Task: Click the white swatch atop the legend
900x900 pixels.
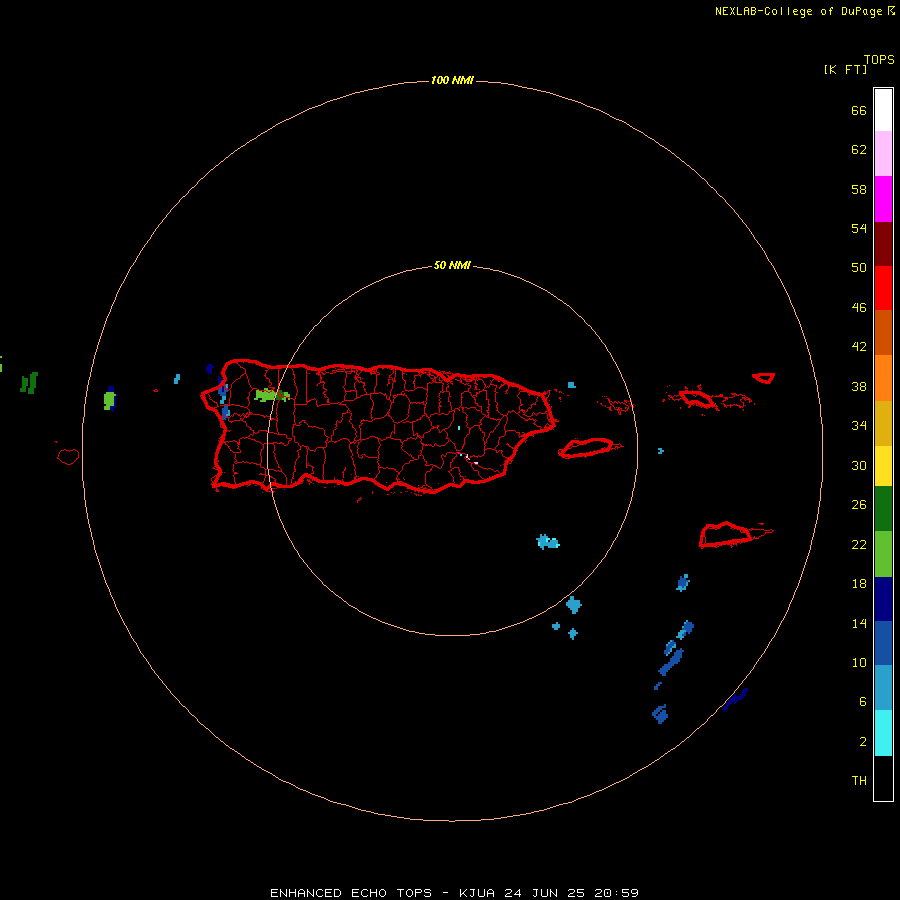Action: click(x=883, y=110)
